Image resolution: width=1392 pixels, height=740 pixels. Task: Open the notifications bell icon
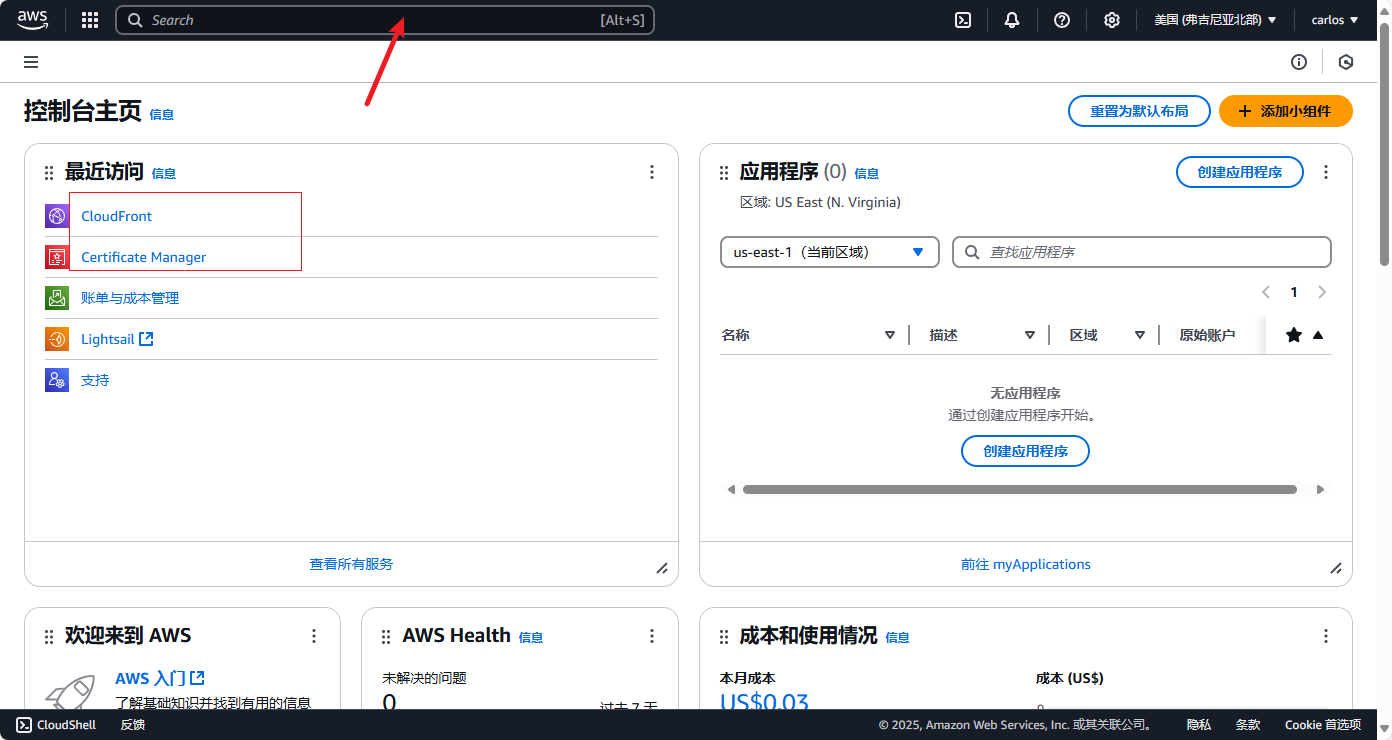pos(1012,20)
